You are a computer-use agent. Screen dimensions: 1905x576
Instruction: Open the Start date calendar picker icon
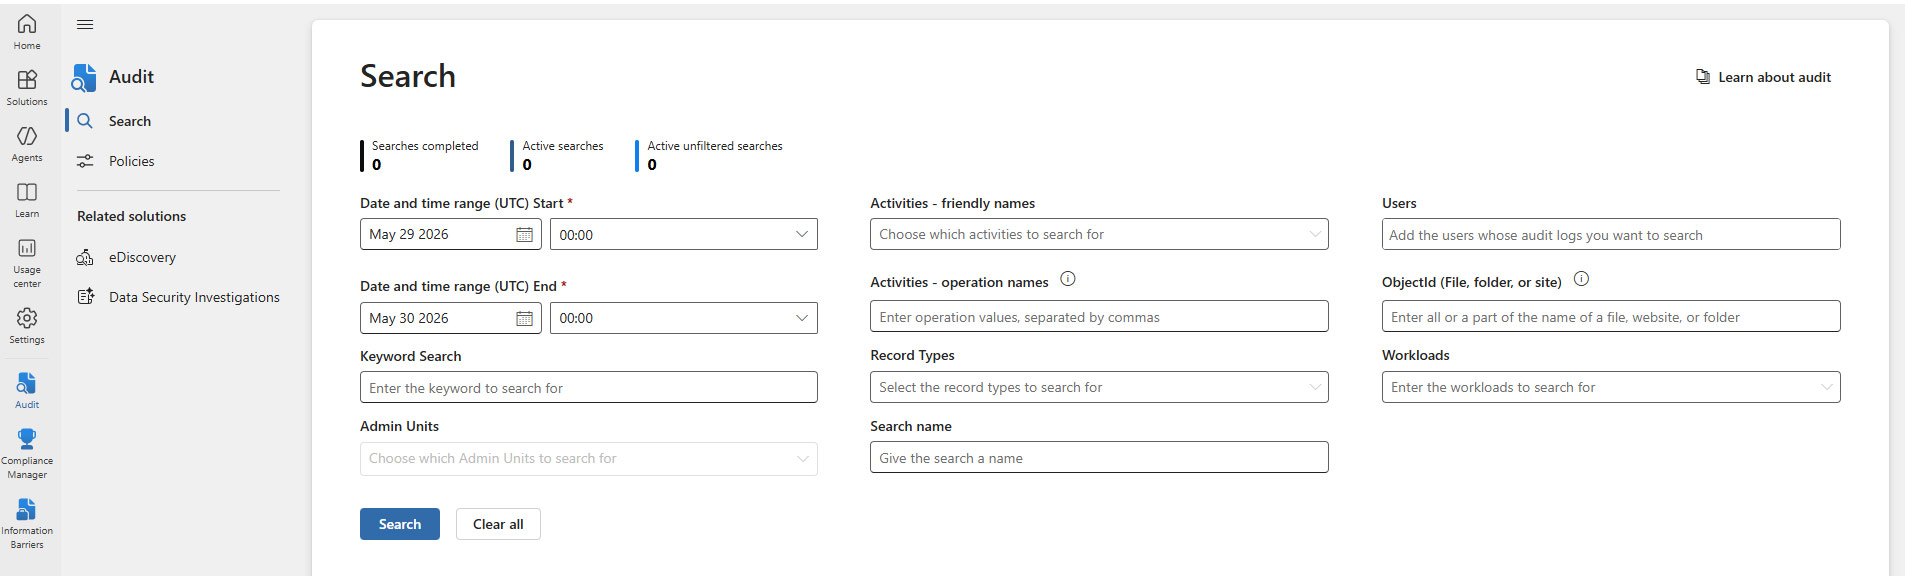coord(524,234)
